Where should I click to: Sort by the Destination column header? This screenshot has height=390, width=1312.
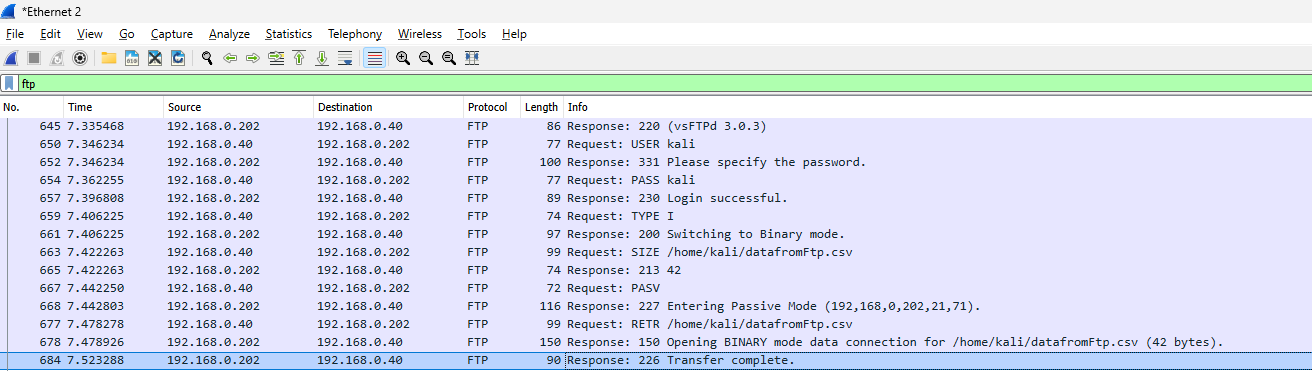coord(388,107)
